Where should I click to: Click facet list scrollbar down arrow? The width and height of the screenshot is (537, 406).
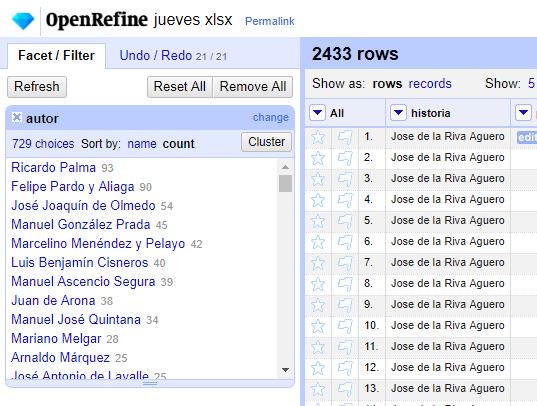click(285, 370)
